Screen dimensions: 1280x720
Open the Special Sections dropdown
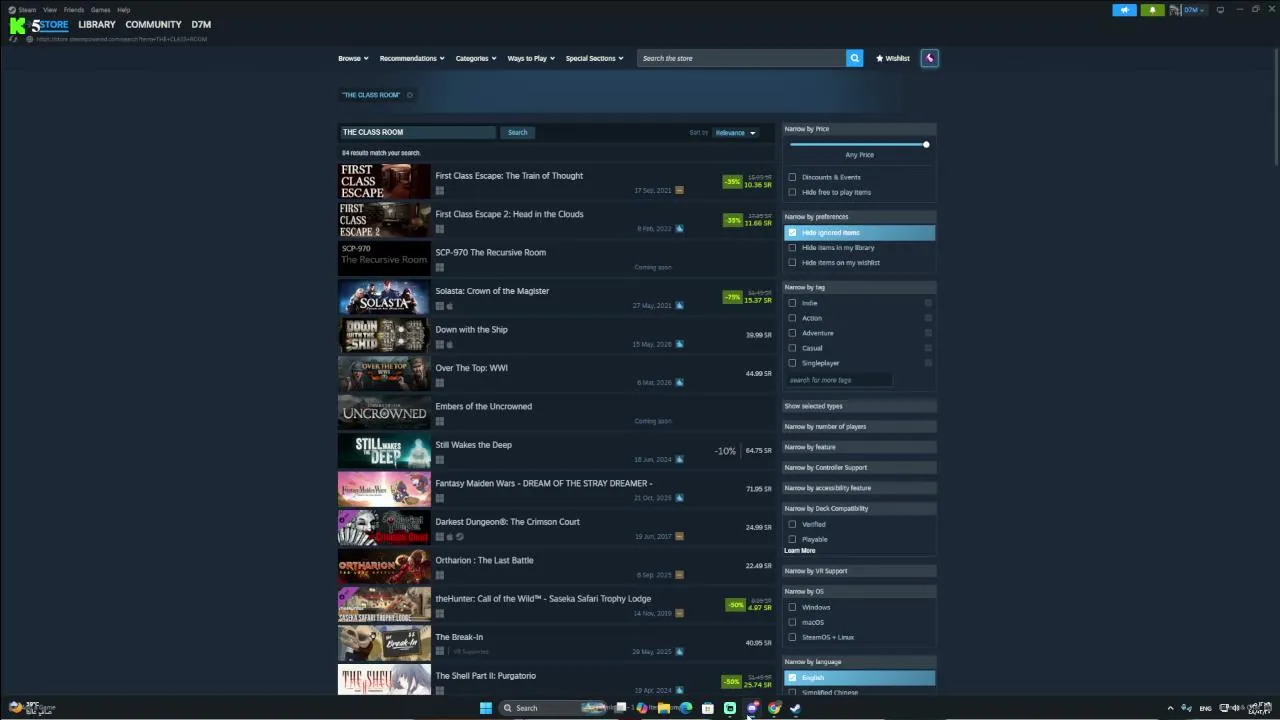coord(594,58)
